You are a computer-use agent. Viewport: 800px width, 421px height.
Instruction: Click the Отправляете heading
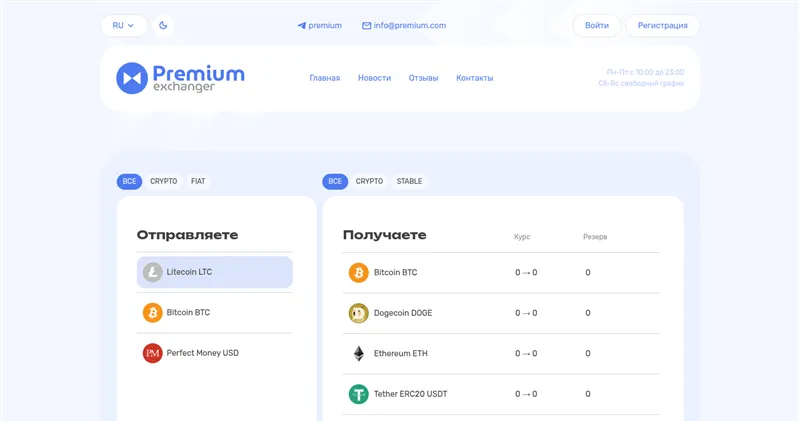(188, 235)
